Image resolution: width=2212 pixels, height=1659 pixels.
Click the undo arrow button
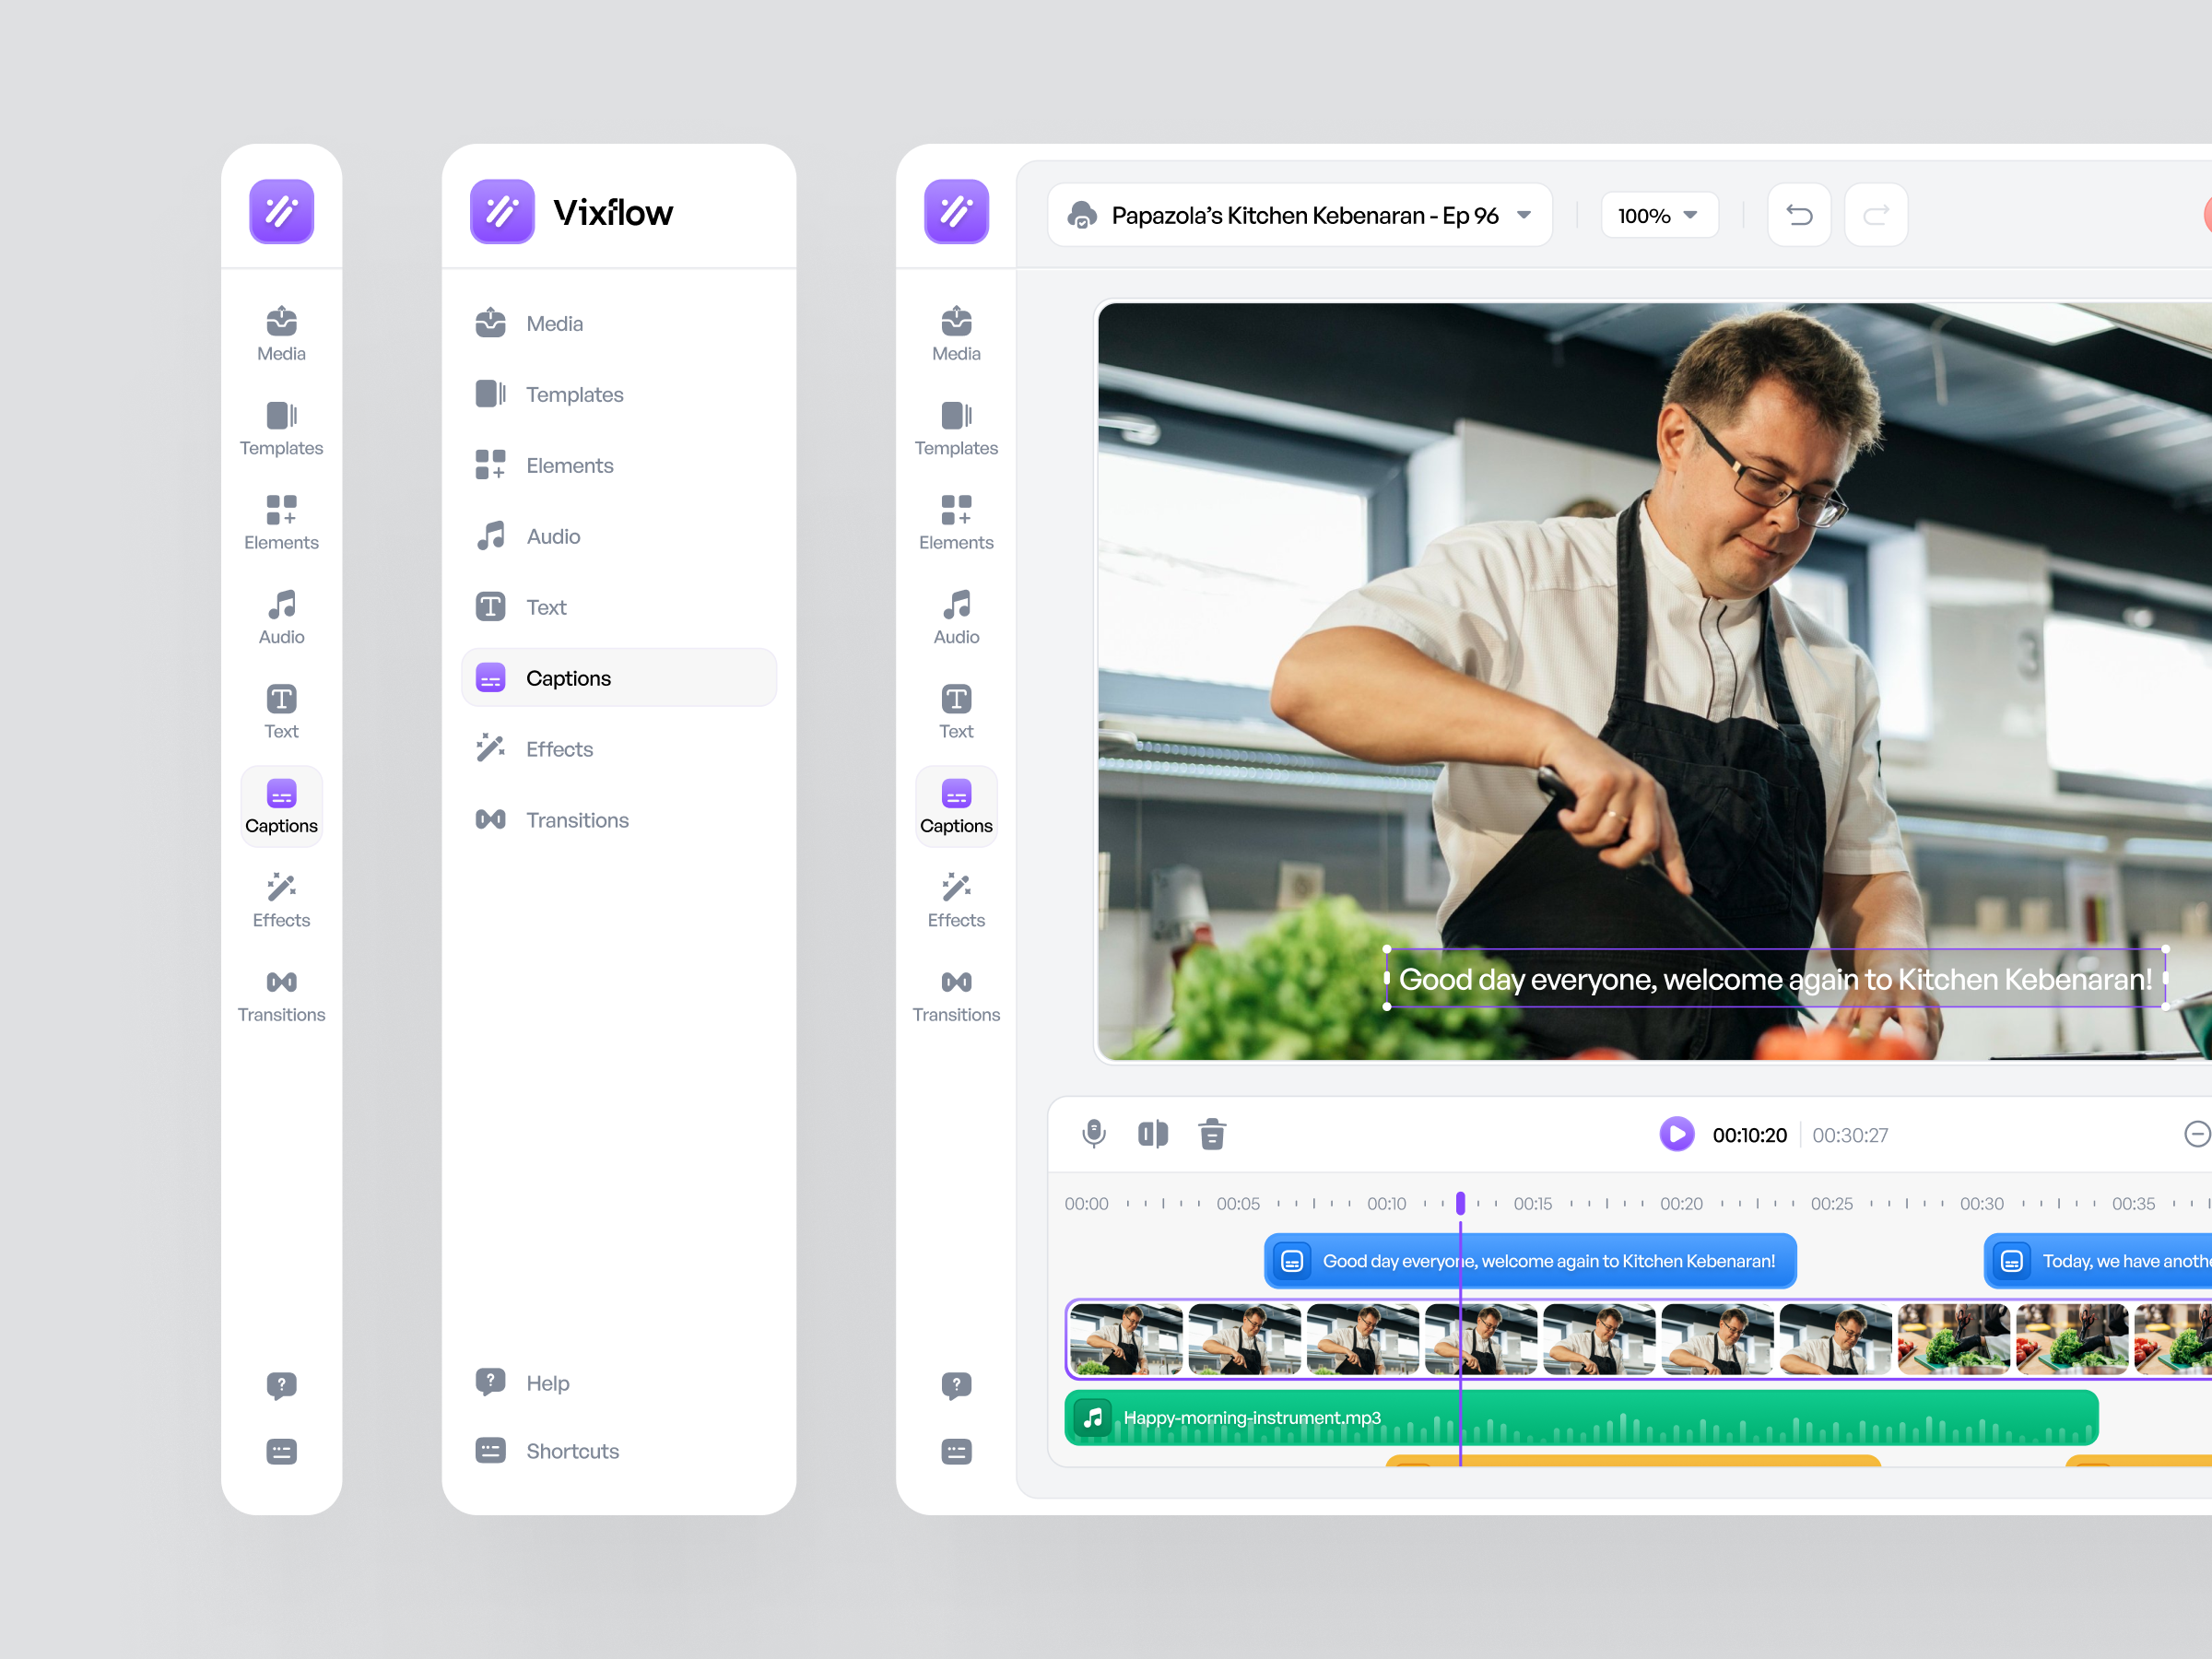pyautogui.click(x=1799, y=215)
